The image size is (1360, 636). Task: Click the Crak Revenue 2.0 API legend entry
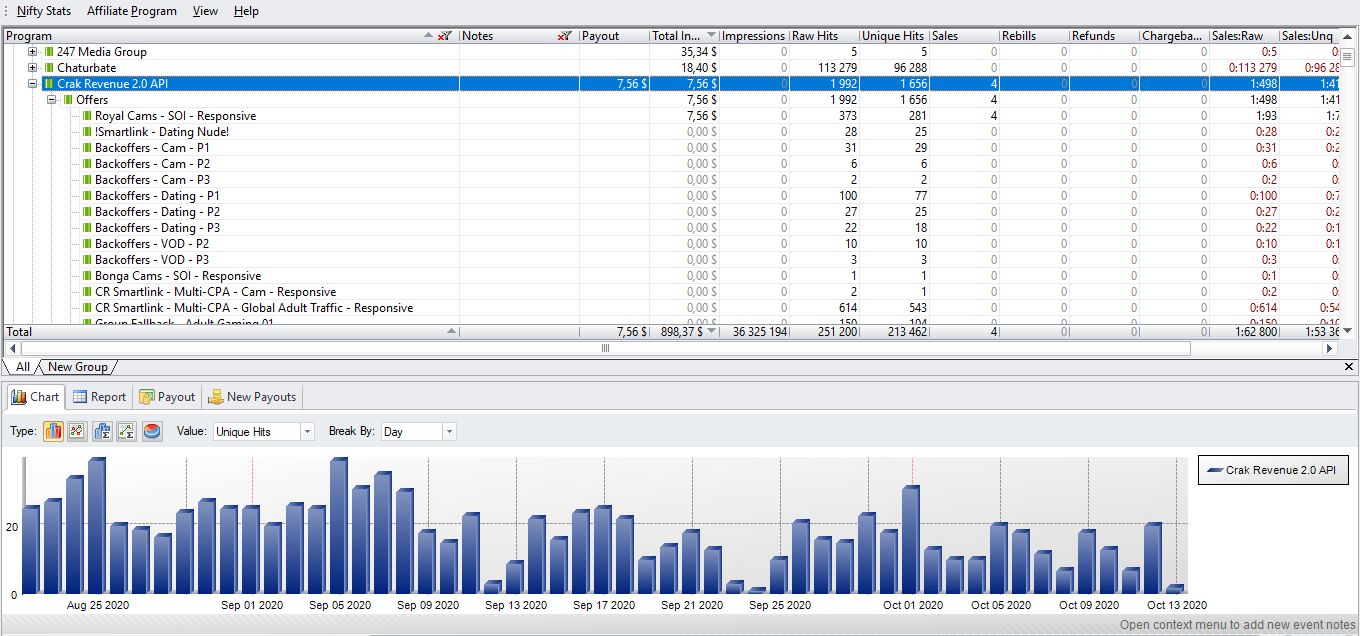[1273, 470]
